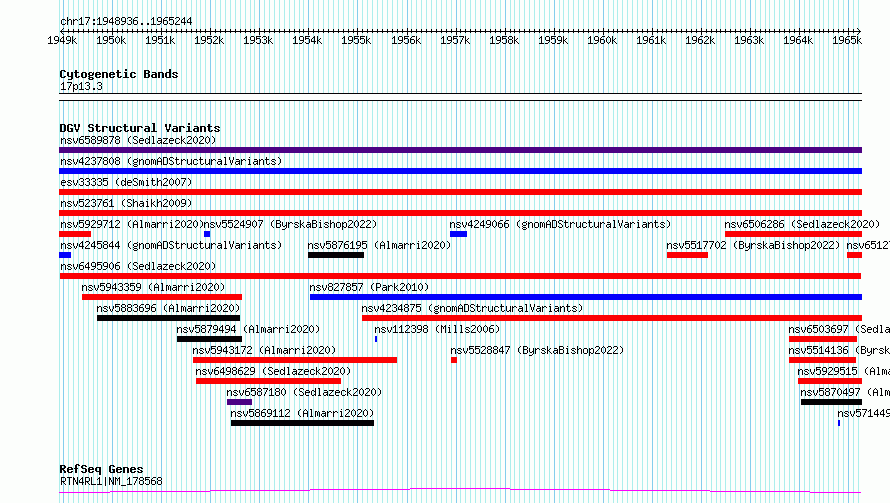Click nsv5943172 (Almarri2020) label
Image resolution: width=890 pixels, height=503 pixels.
pos(264,350)
